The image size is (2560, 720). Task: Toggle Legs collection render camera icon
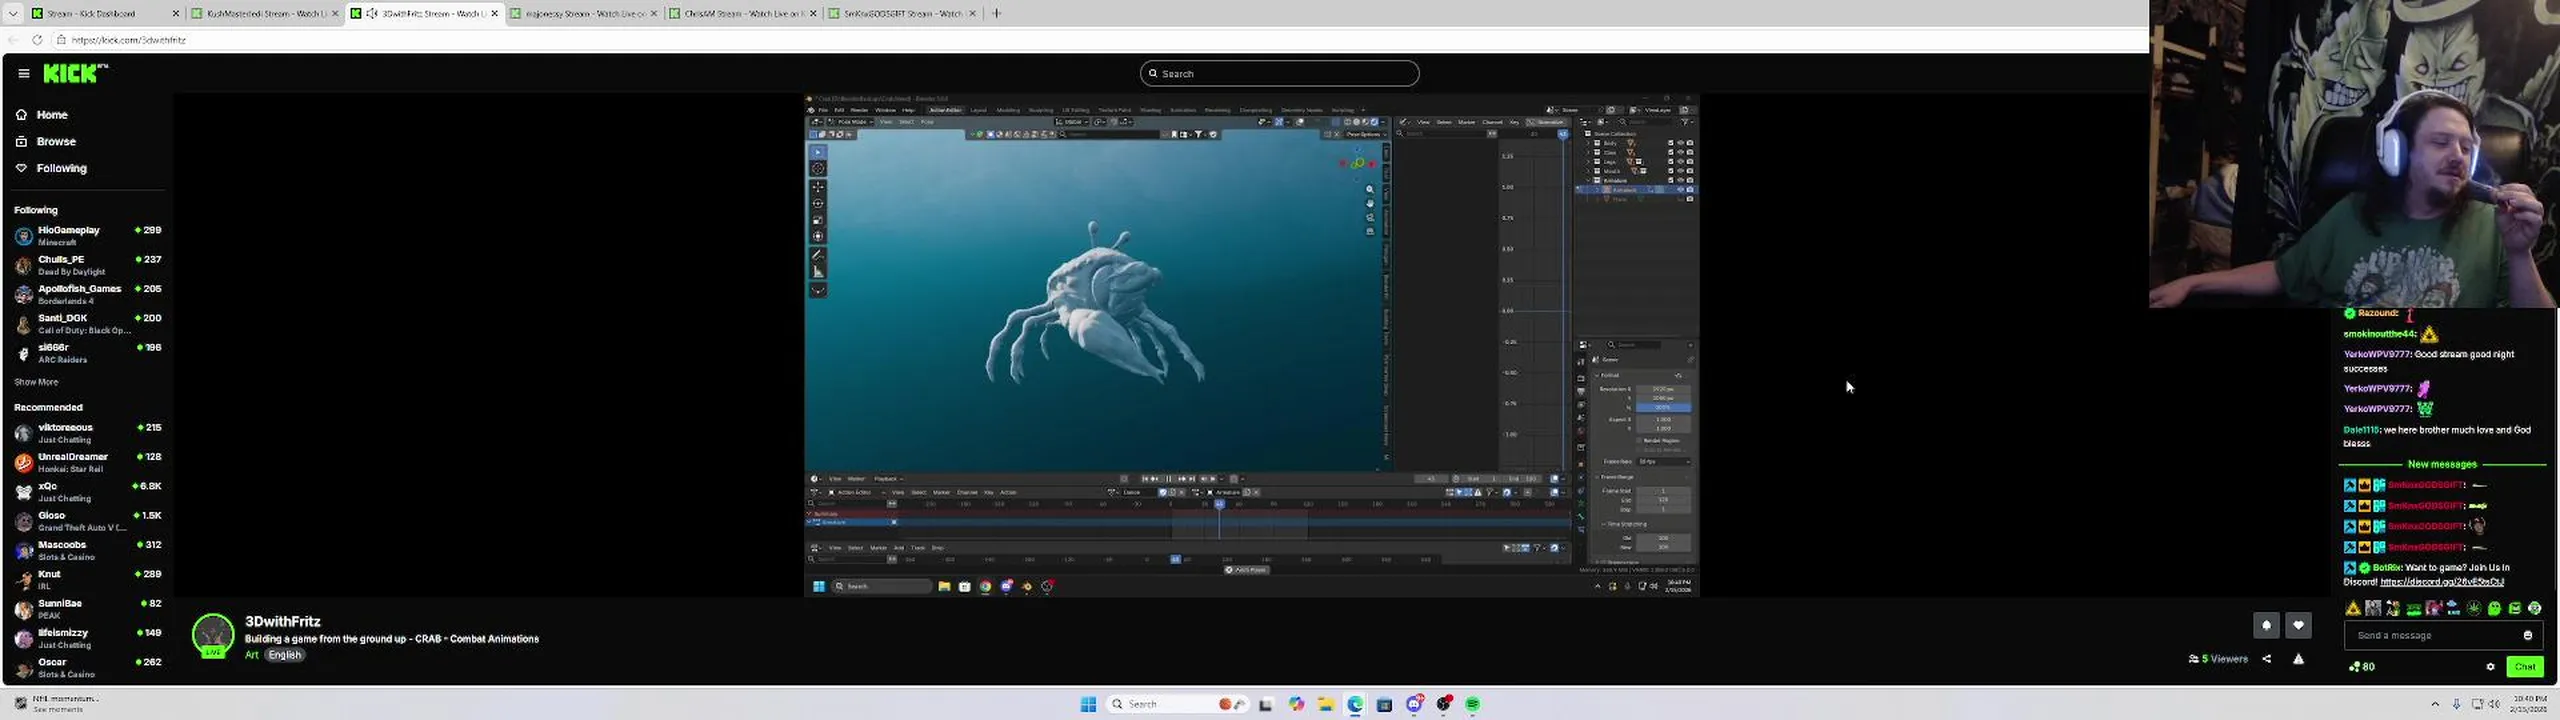[1690, 162]
